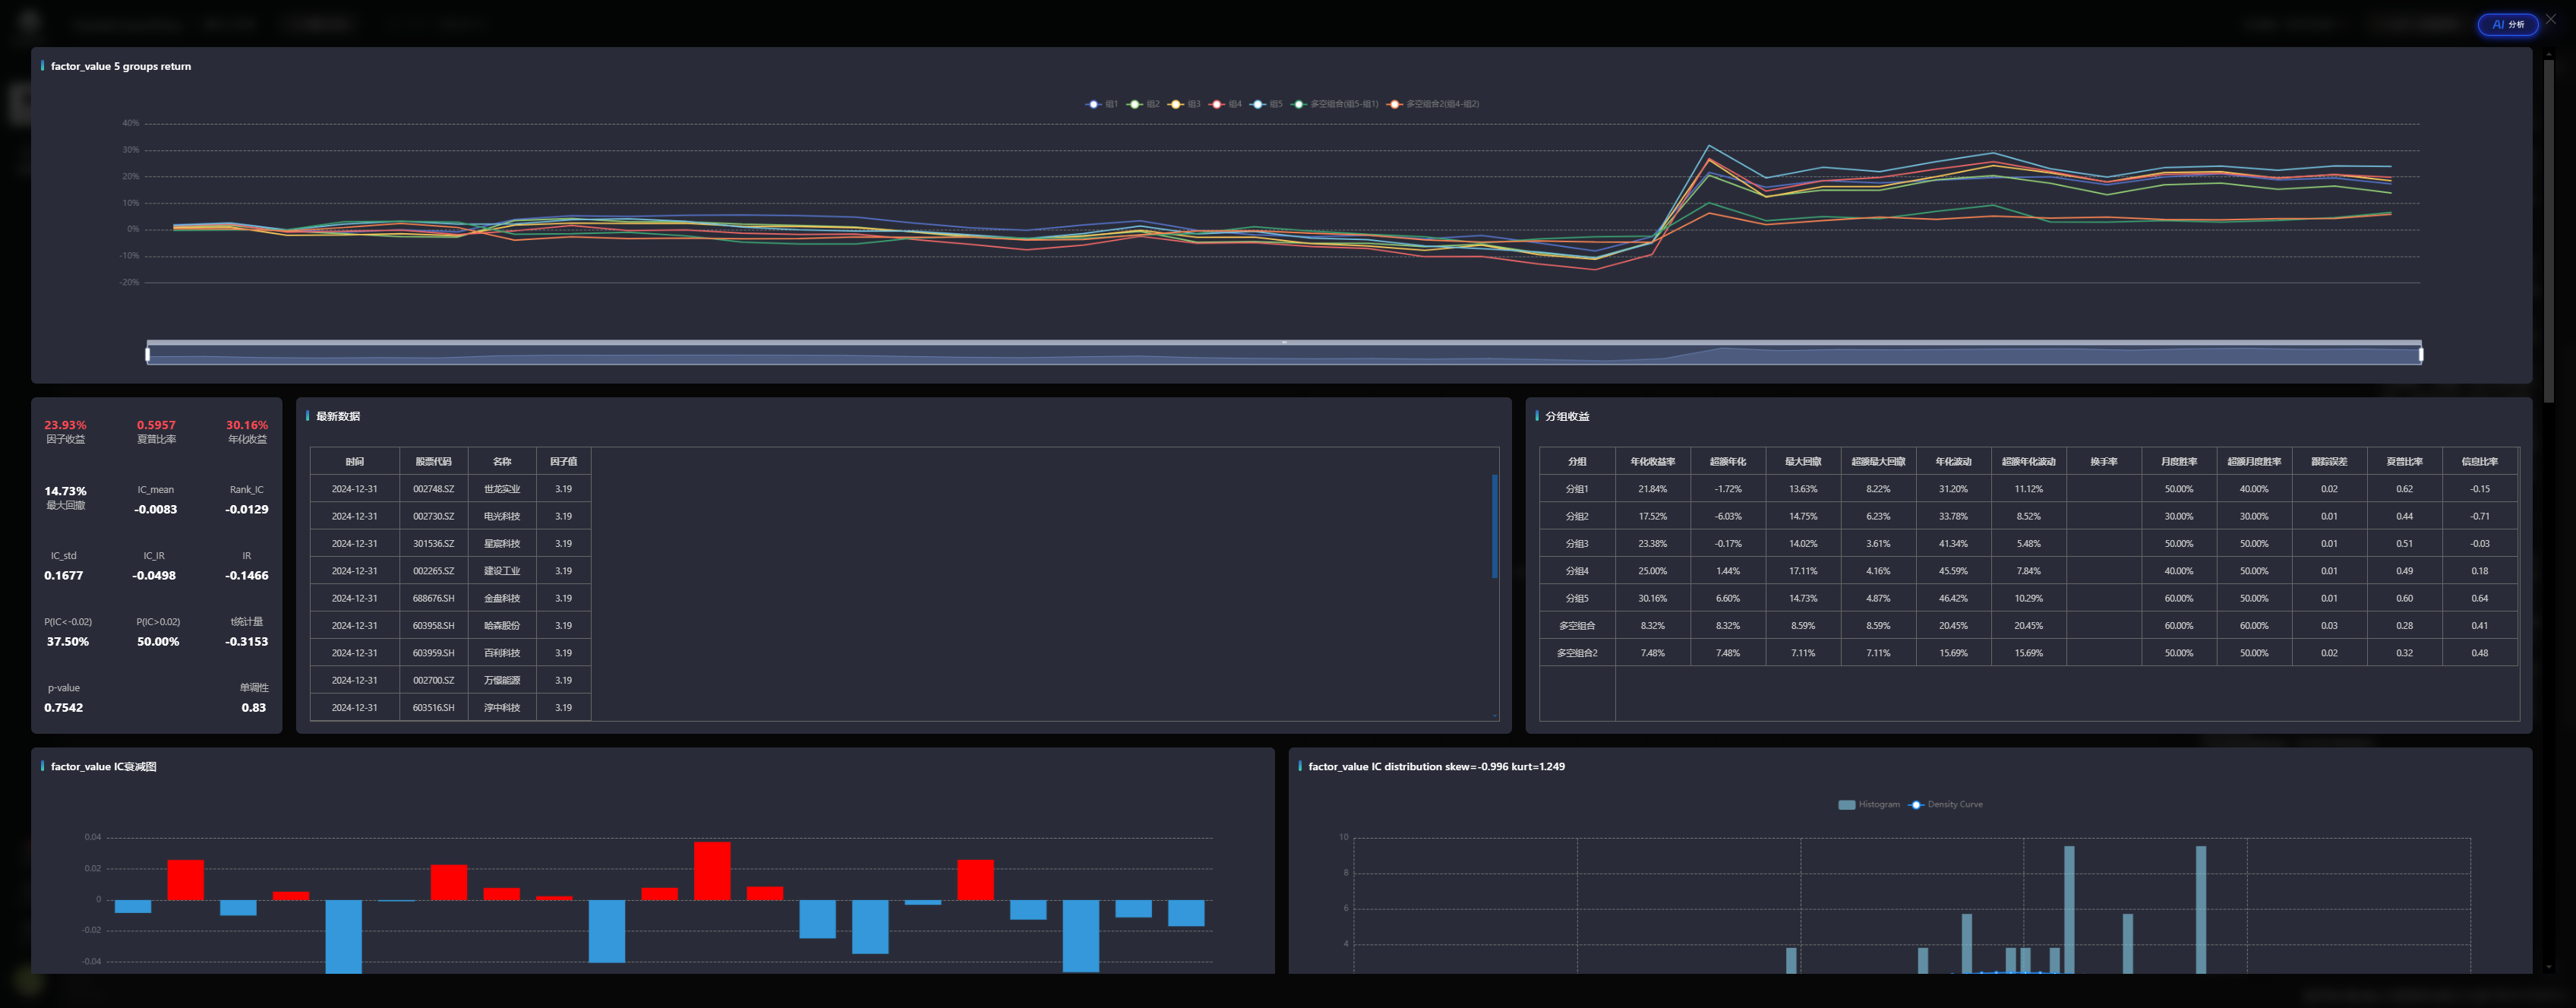The width and height of the screenshot is (2576, 1008).
Task: Click 股票代码 column header
Action: 433,461
